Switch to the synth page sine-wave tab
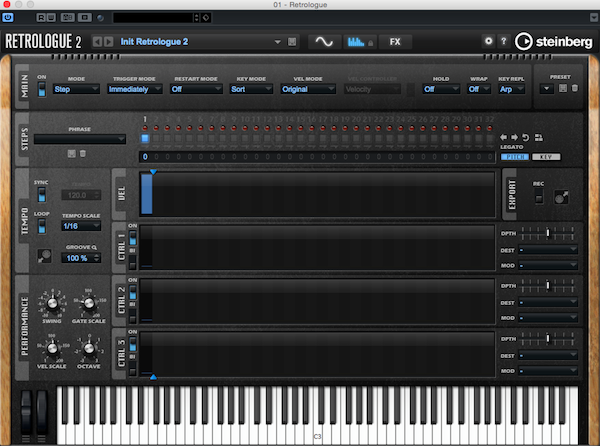Viewport: 600px width, 446px height. tap(324, 41)
